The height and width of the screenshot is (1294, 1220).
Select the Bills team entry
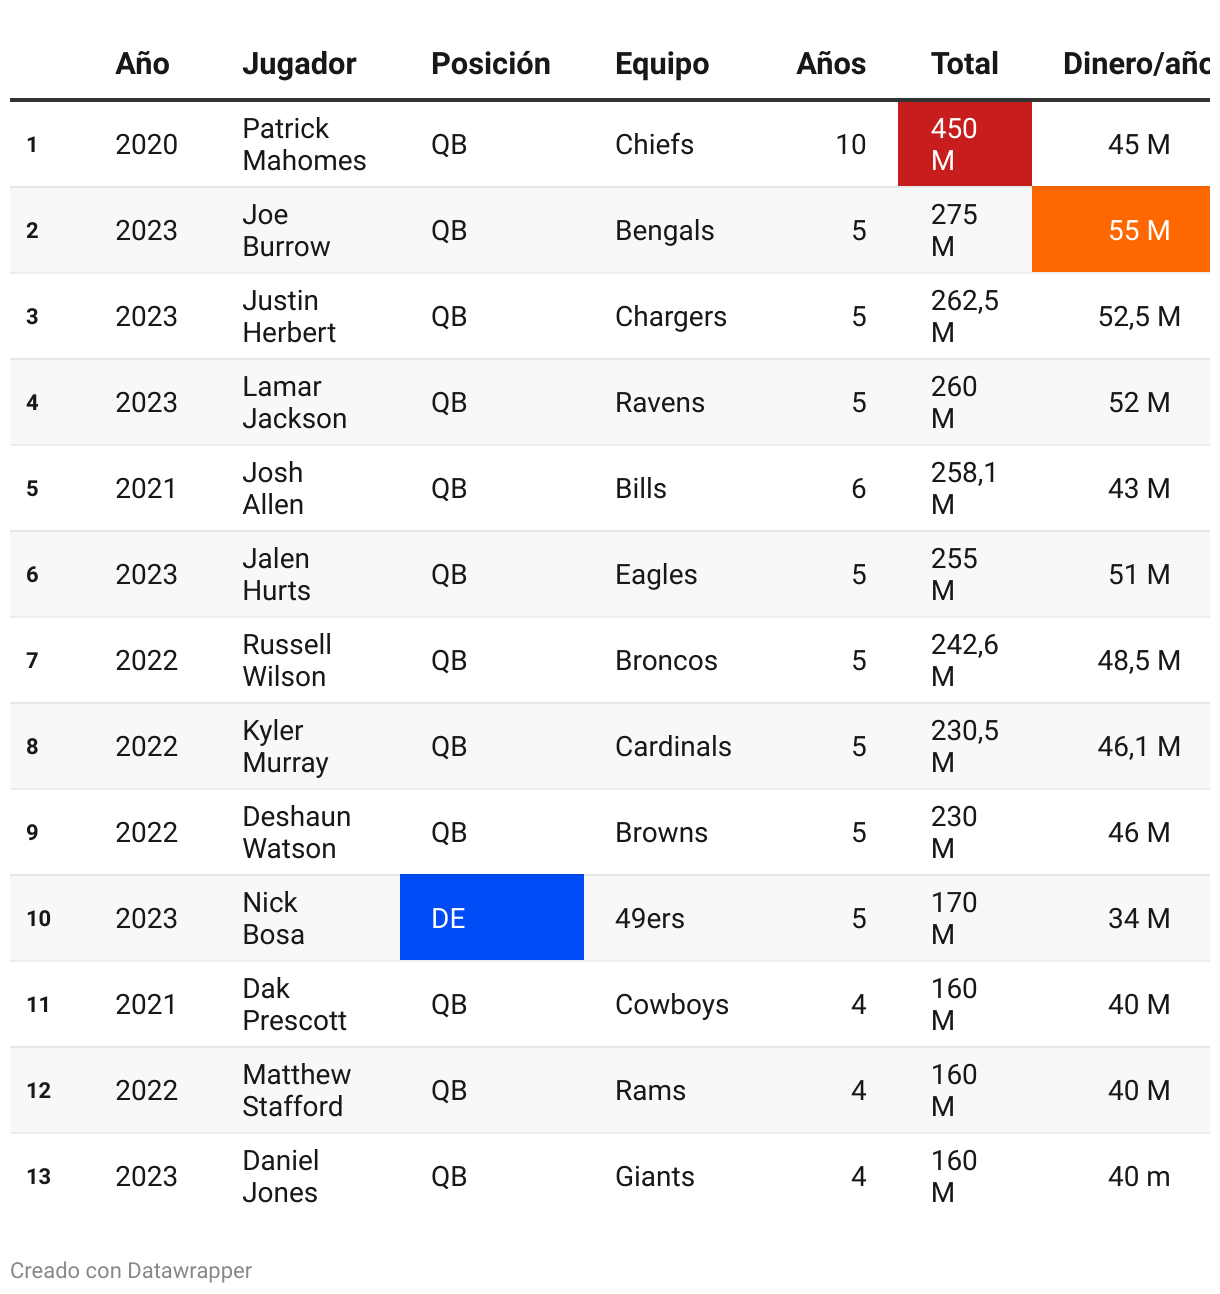coord(641,488)
